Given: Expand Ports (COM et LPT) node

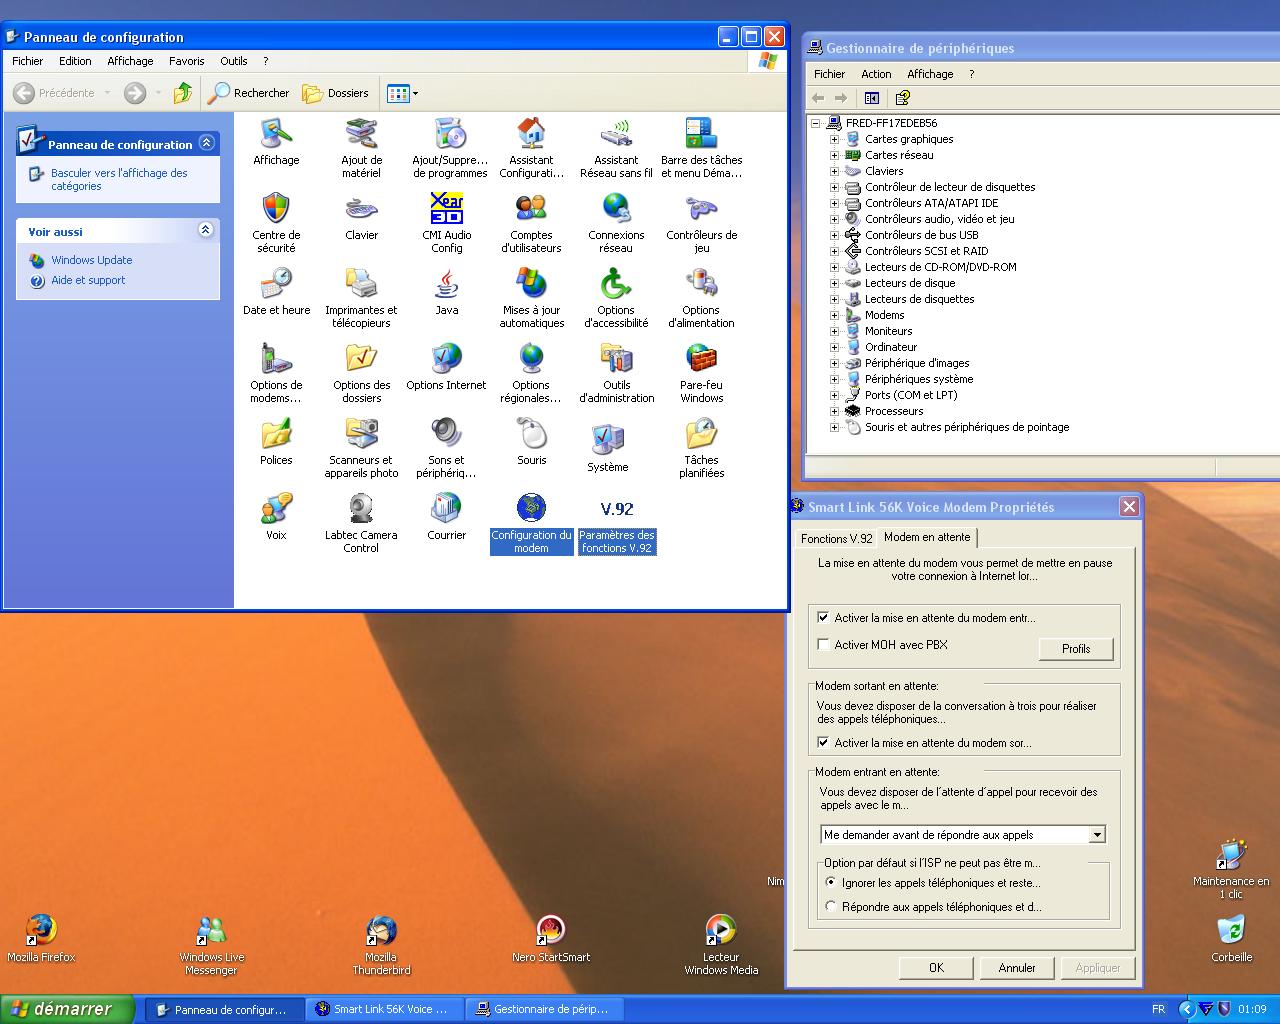Looking at the screenshot, I should click(x=834, y=395).
